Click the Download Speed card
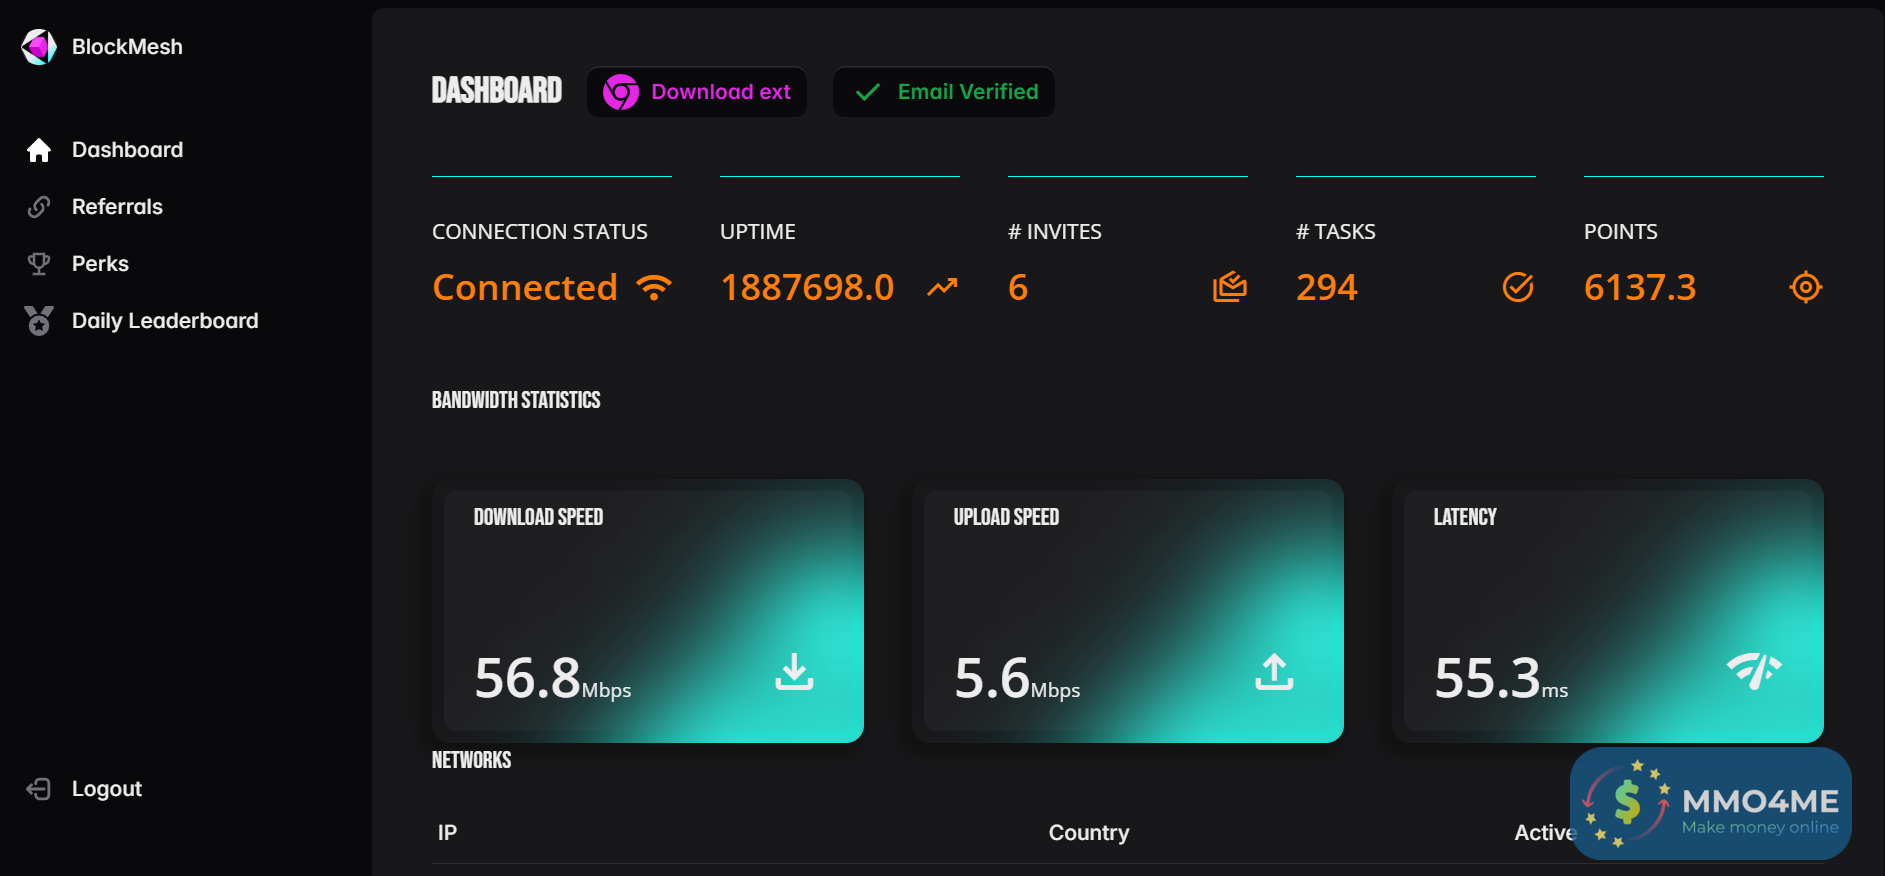Image resolution: width=1885 pixels, height=876 pixels. tap(648, 611)
